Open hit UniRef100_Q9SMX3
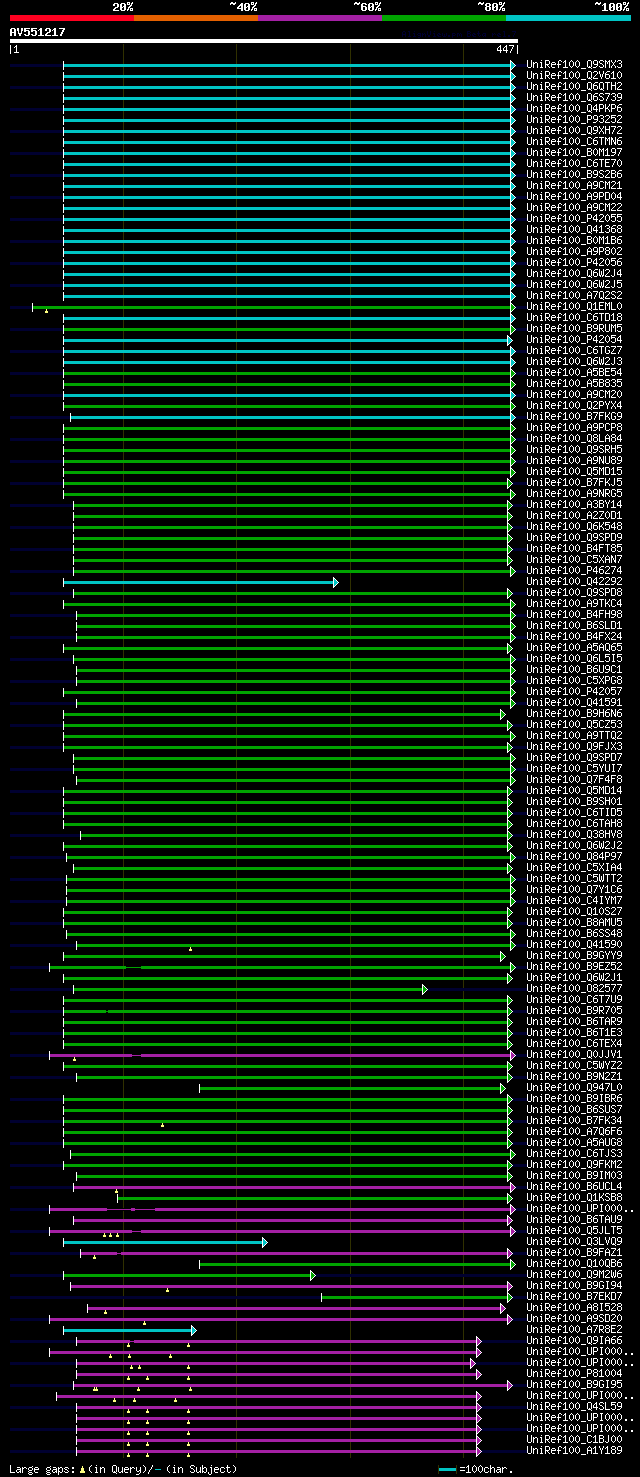The height and width of the screenshot is (1477, 640). coord(574,64)
